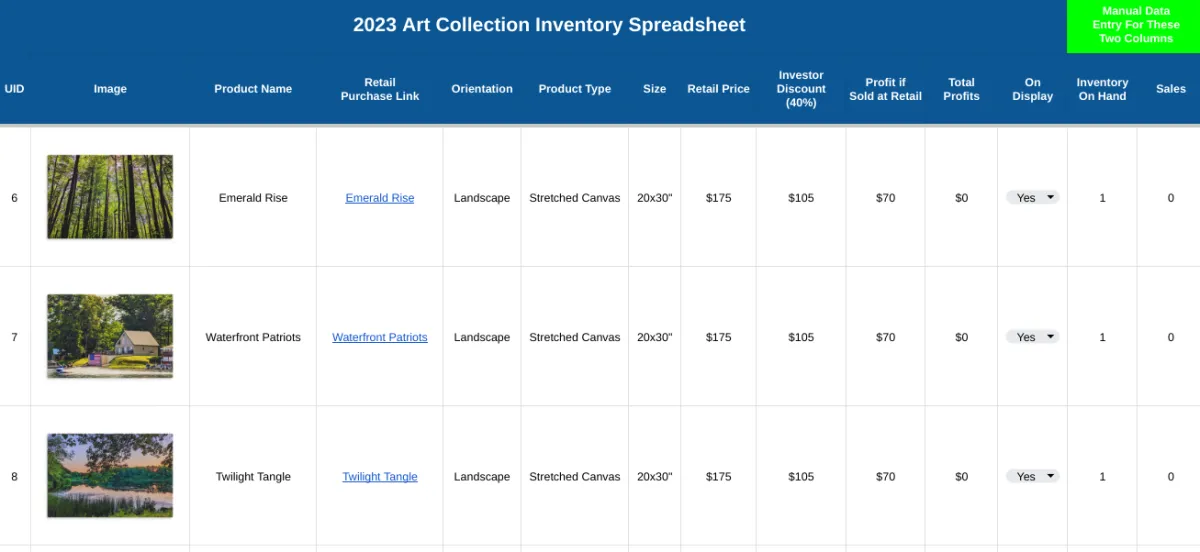Open the Waterfront Patriots purchase link
Viewport: 1200px width, 552px height.
[x=380, y=337]
